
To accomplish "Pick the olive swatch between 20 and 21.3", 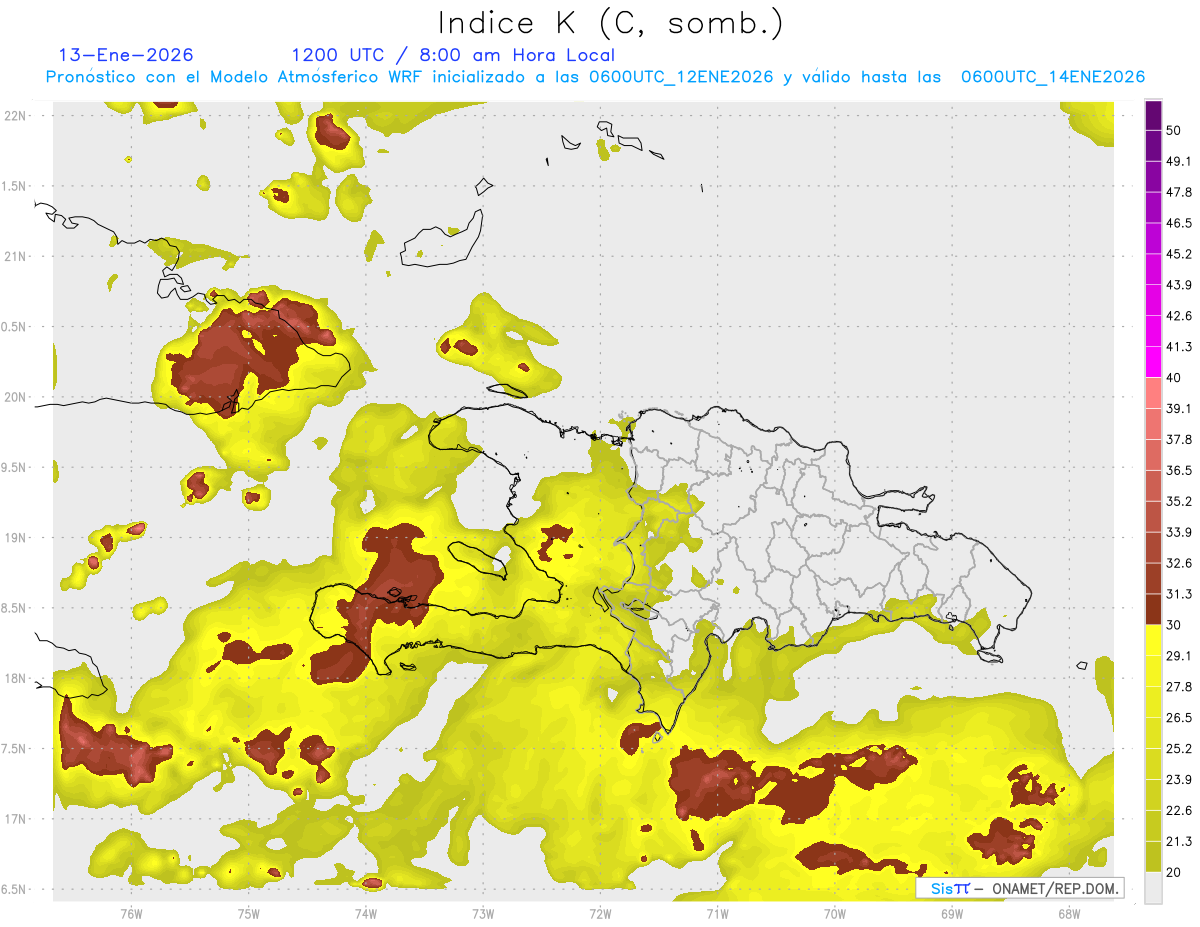I will [1154, 857].
